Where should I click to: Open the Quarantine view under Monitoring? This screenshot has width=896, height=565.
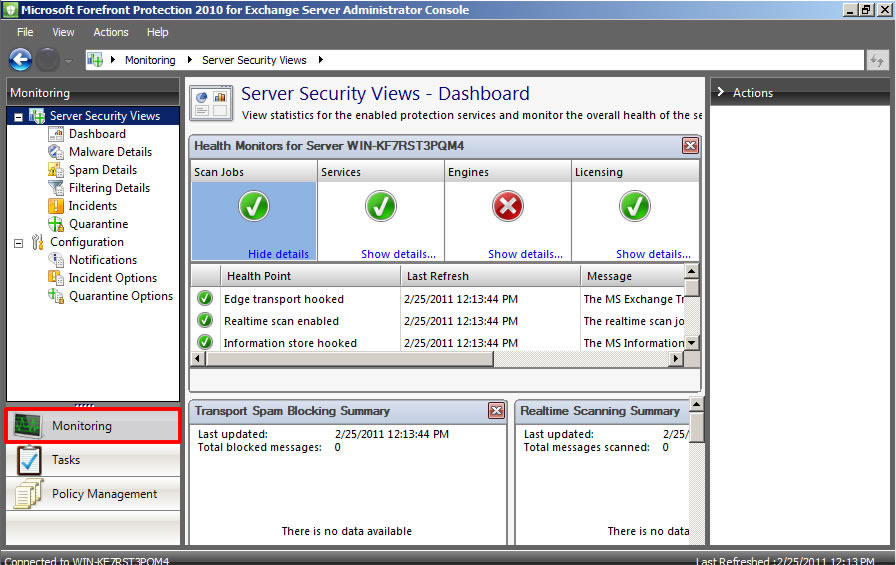pyautogui.click(x=98, y=224)
